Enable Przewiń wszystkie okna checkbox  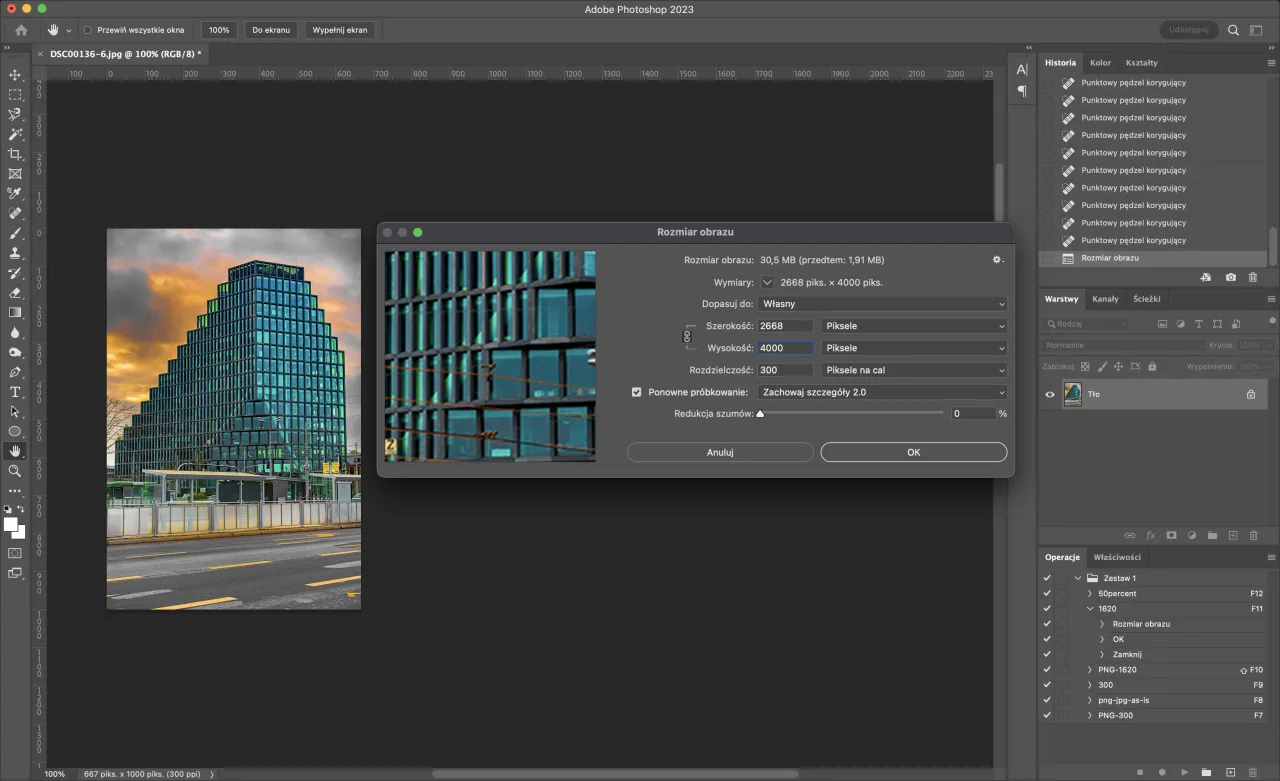click(x=87, y=30)
